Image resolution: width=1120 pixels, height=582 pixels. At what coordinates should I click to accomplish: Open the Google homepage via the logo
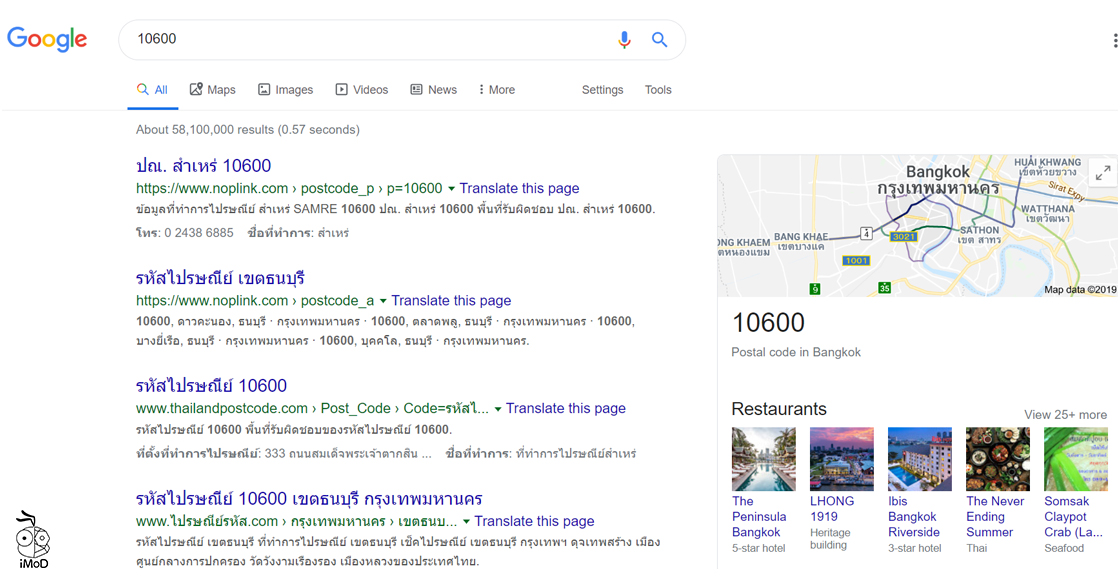coord(47,39)
